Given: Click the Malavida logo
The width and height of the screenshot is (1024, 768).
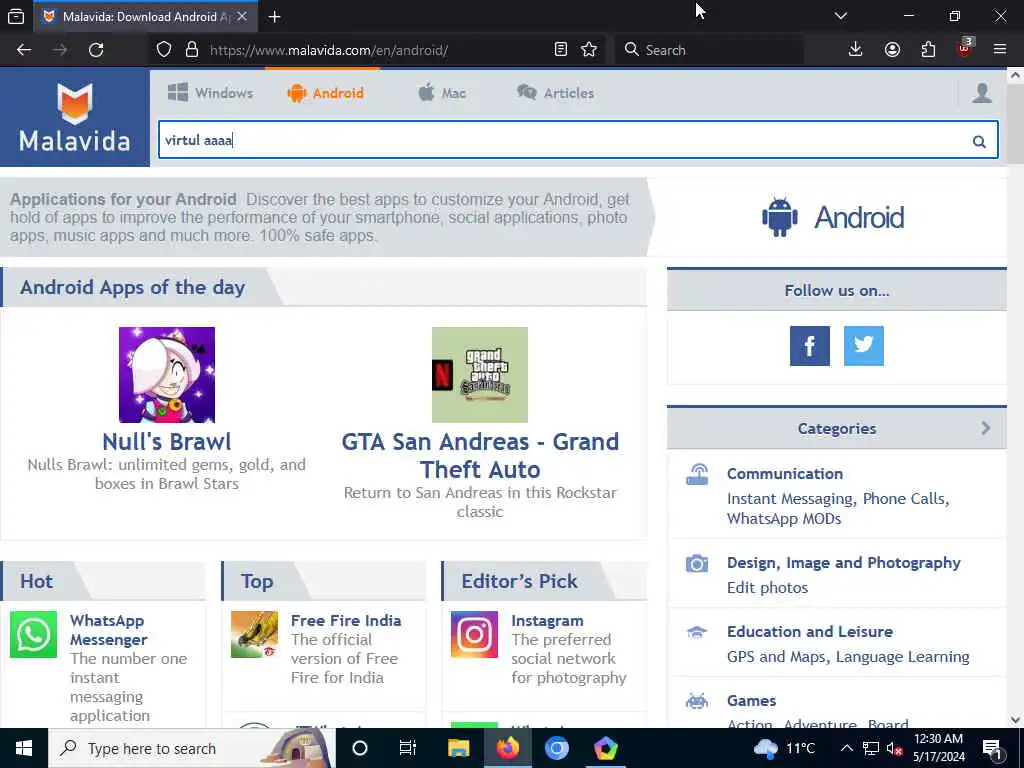Looking at the screenshot, I should 74,118.
